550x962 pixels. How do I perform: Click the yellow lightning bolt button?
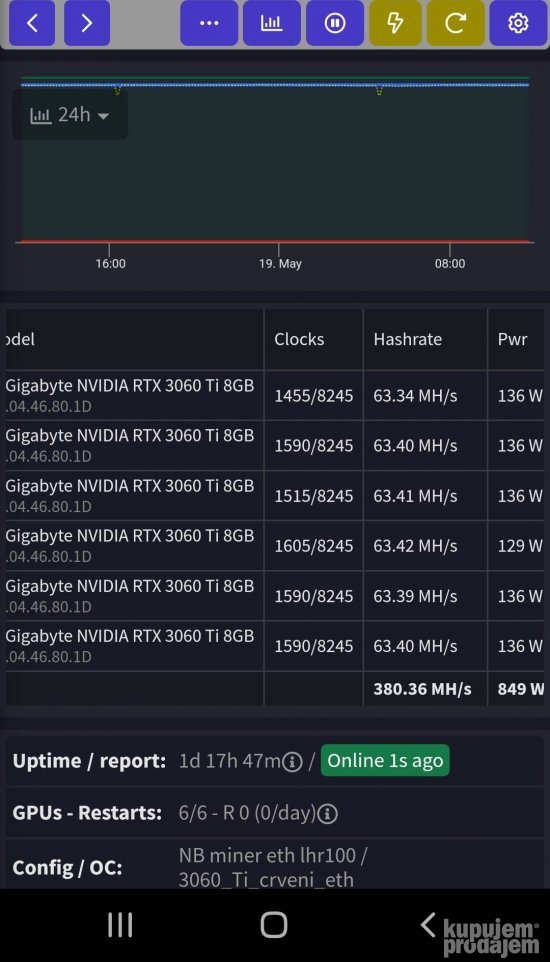click(x=396, y=23)
